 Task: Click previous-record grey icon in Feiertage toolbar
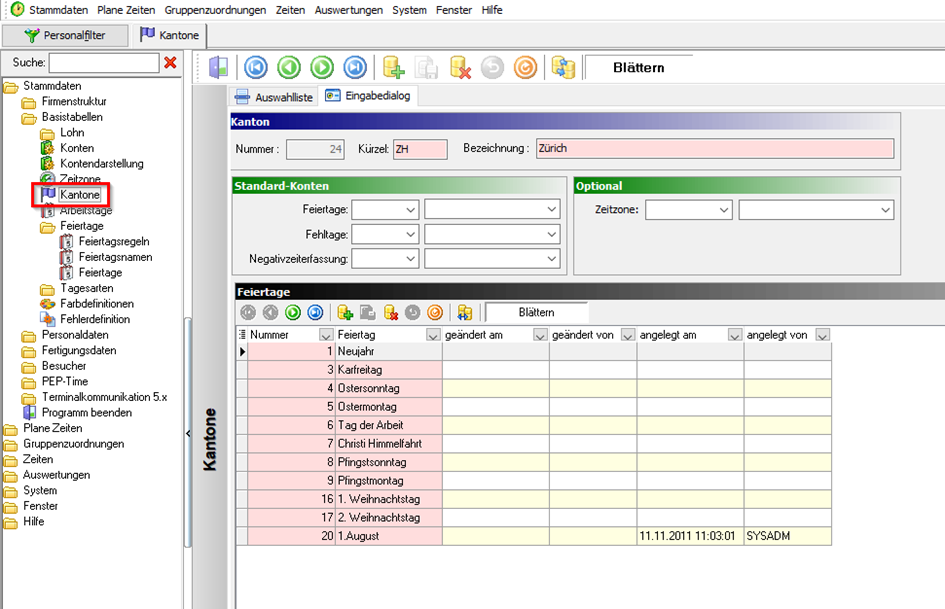(x=271, y=312)
